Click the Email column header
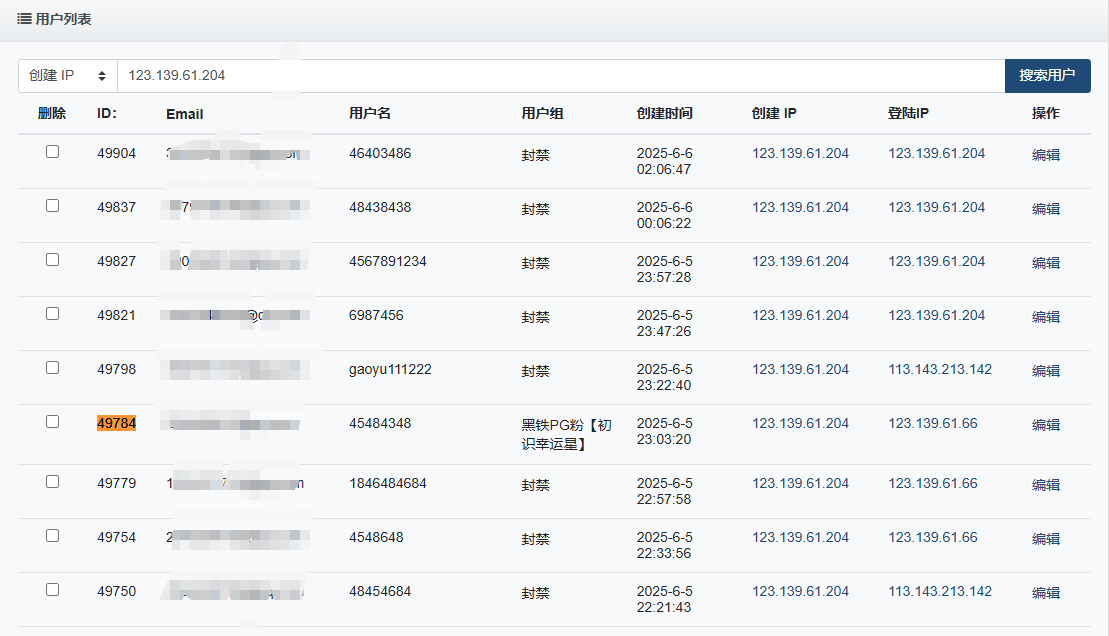The width and height of the screenshot is (1109, 636). 185,114
